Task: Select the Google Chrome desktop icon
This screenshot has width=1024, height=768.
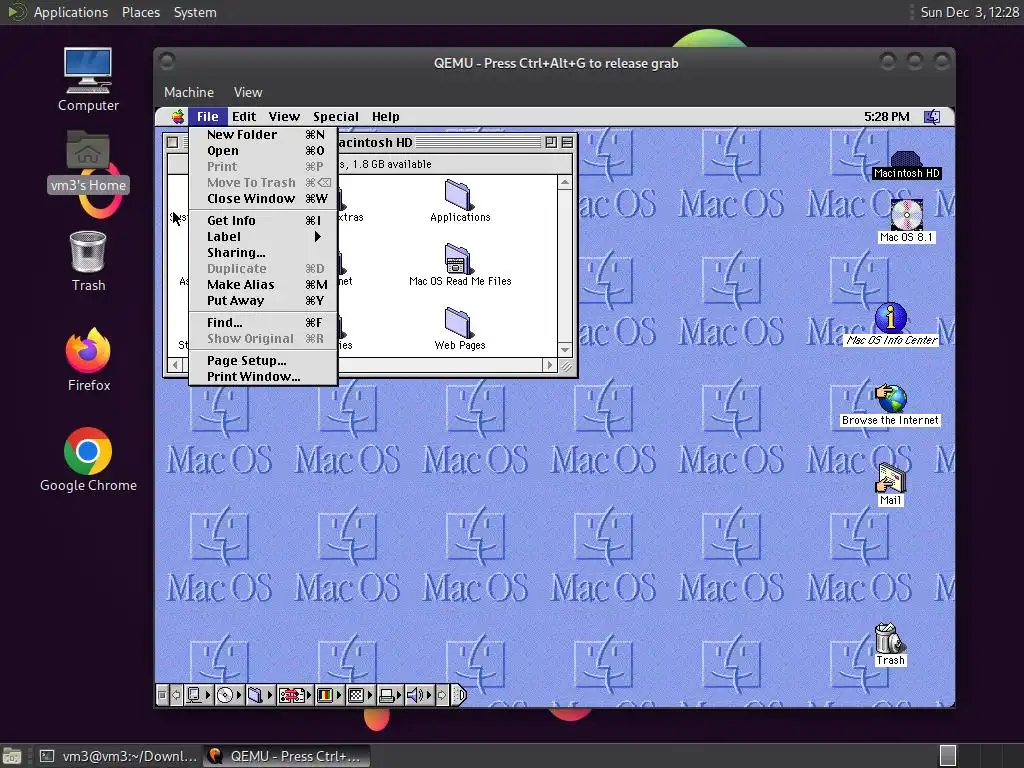Action: tap(88, 460)
